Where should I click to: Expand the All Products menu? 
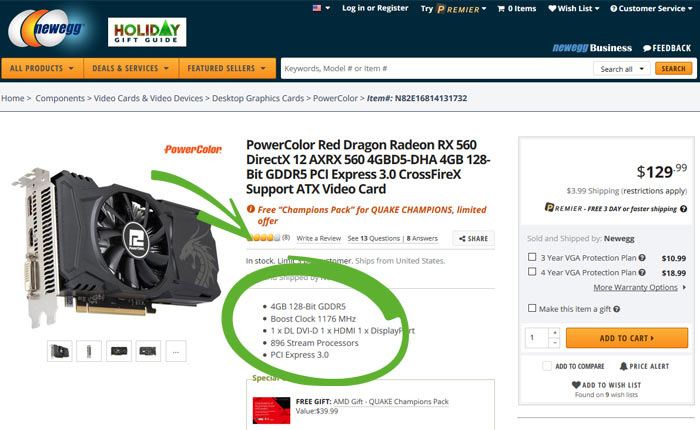42,68
